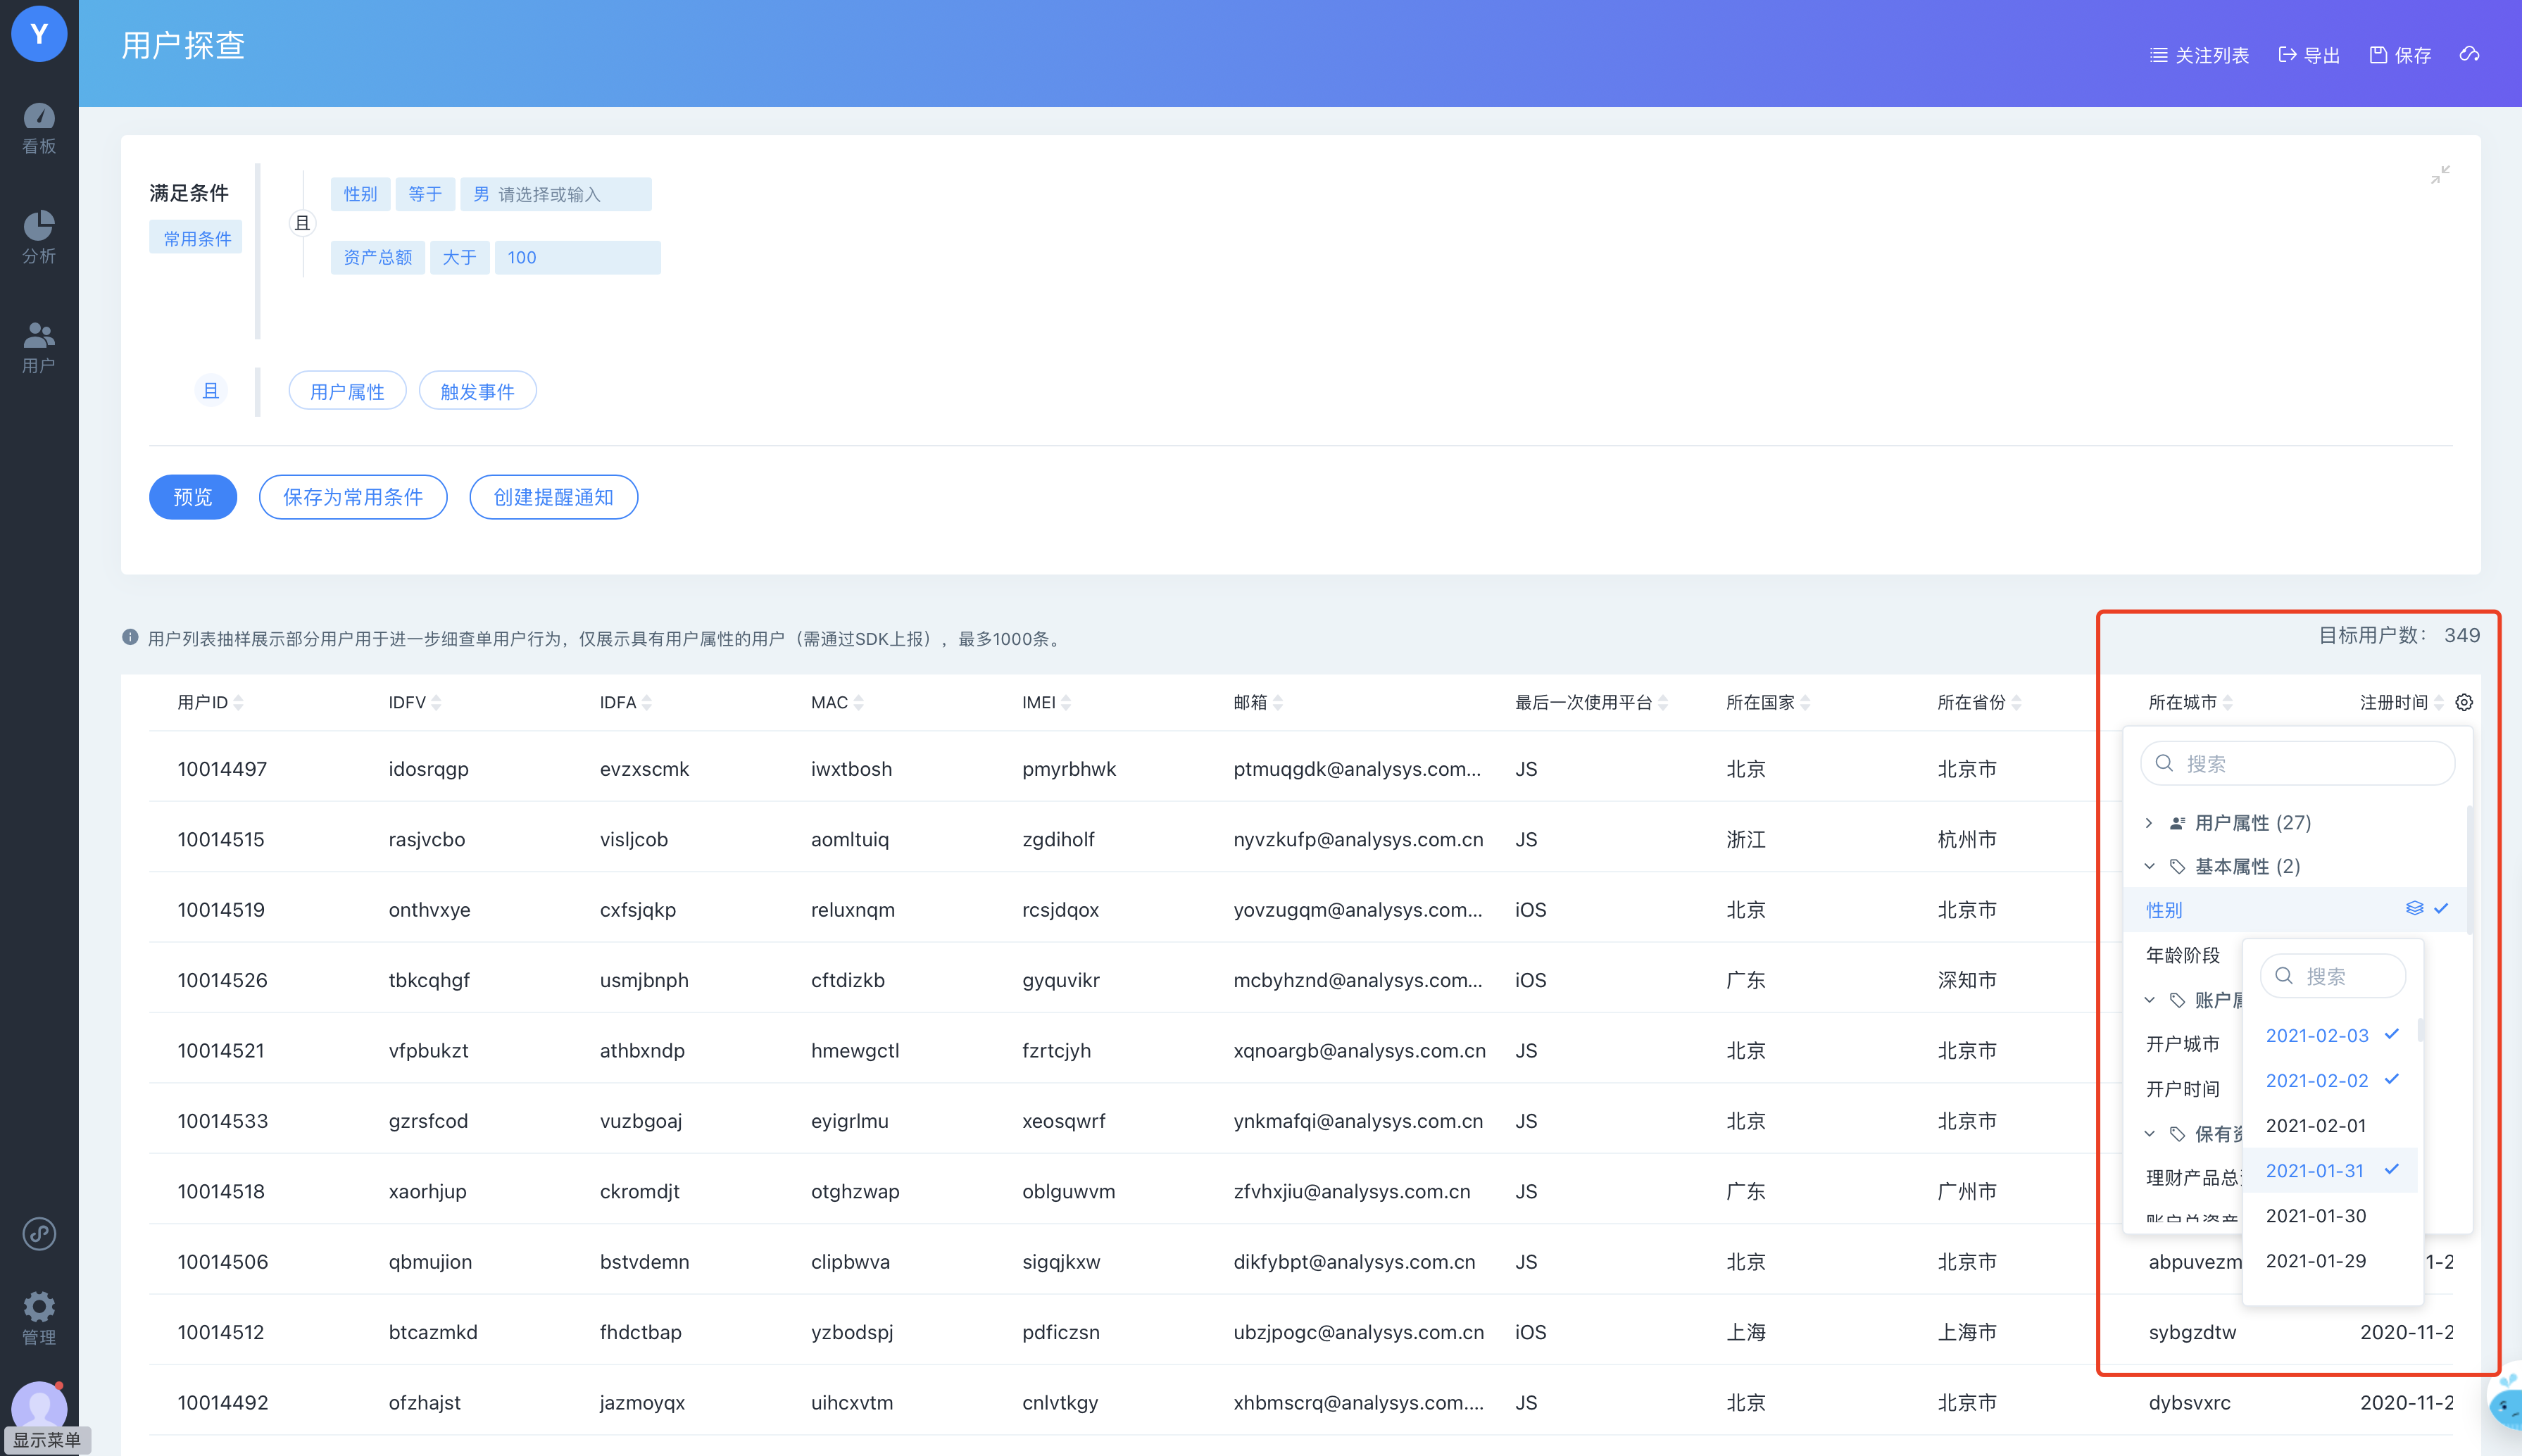Open the 性别 attribute dropdown in conditions

(360, 194)
